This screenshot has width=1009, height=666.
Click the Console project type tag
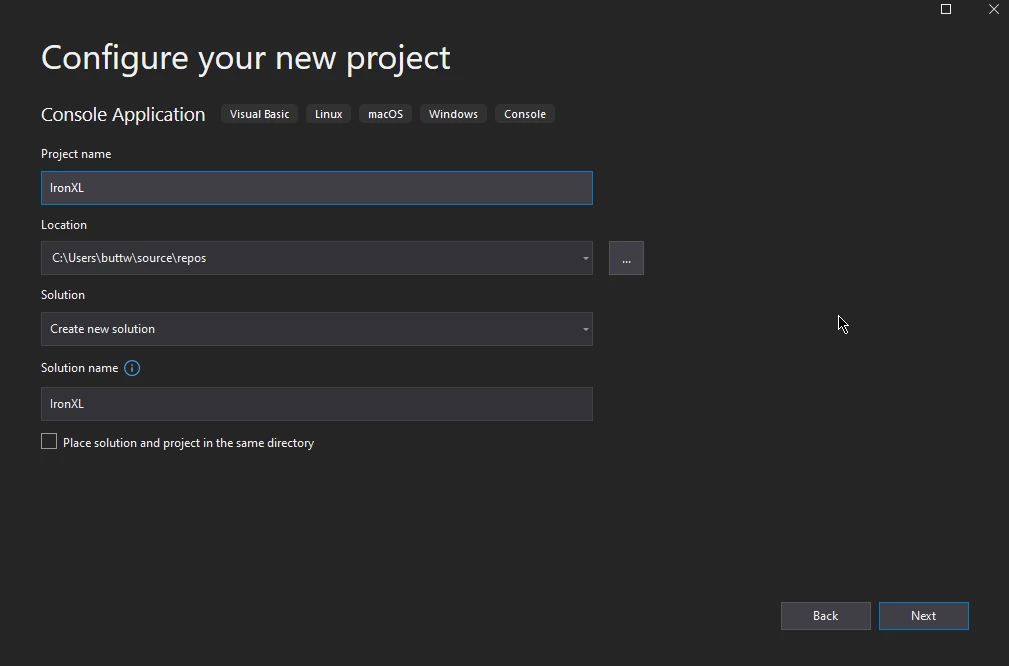pos(524,114)
